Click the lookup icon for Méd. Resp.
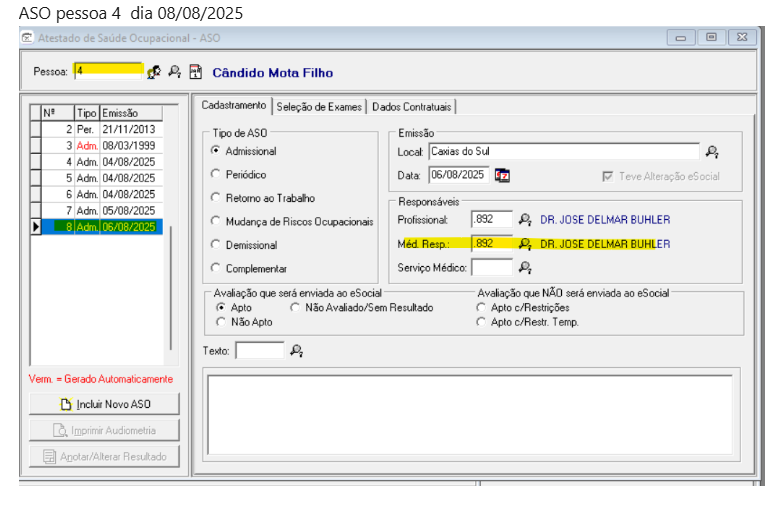 pos(525,243)
